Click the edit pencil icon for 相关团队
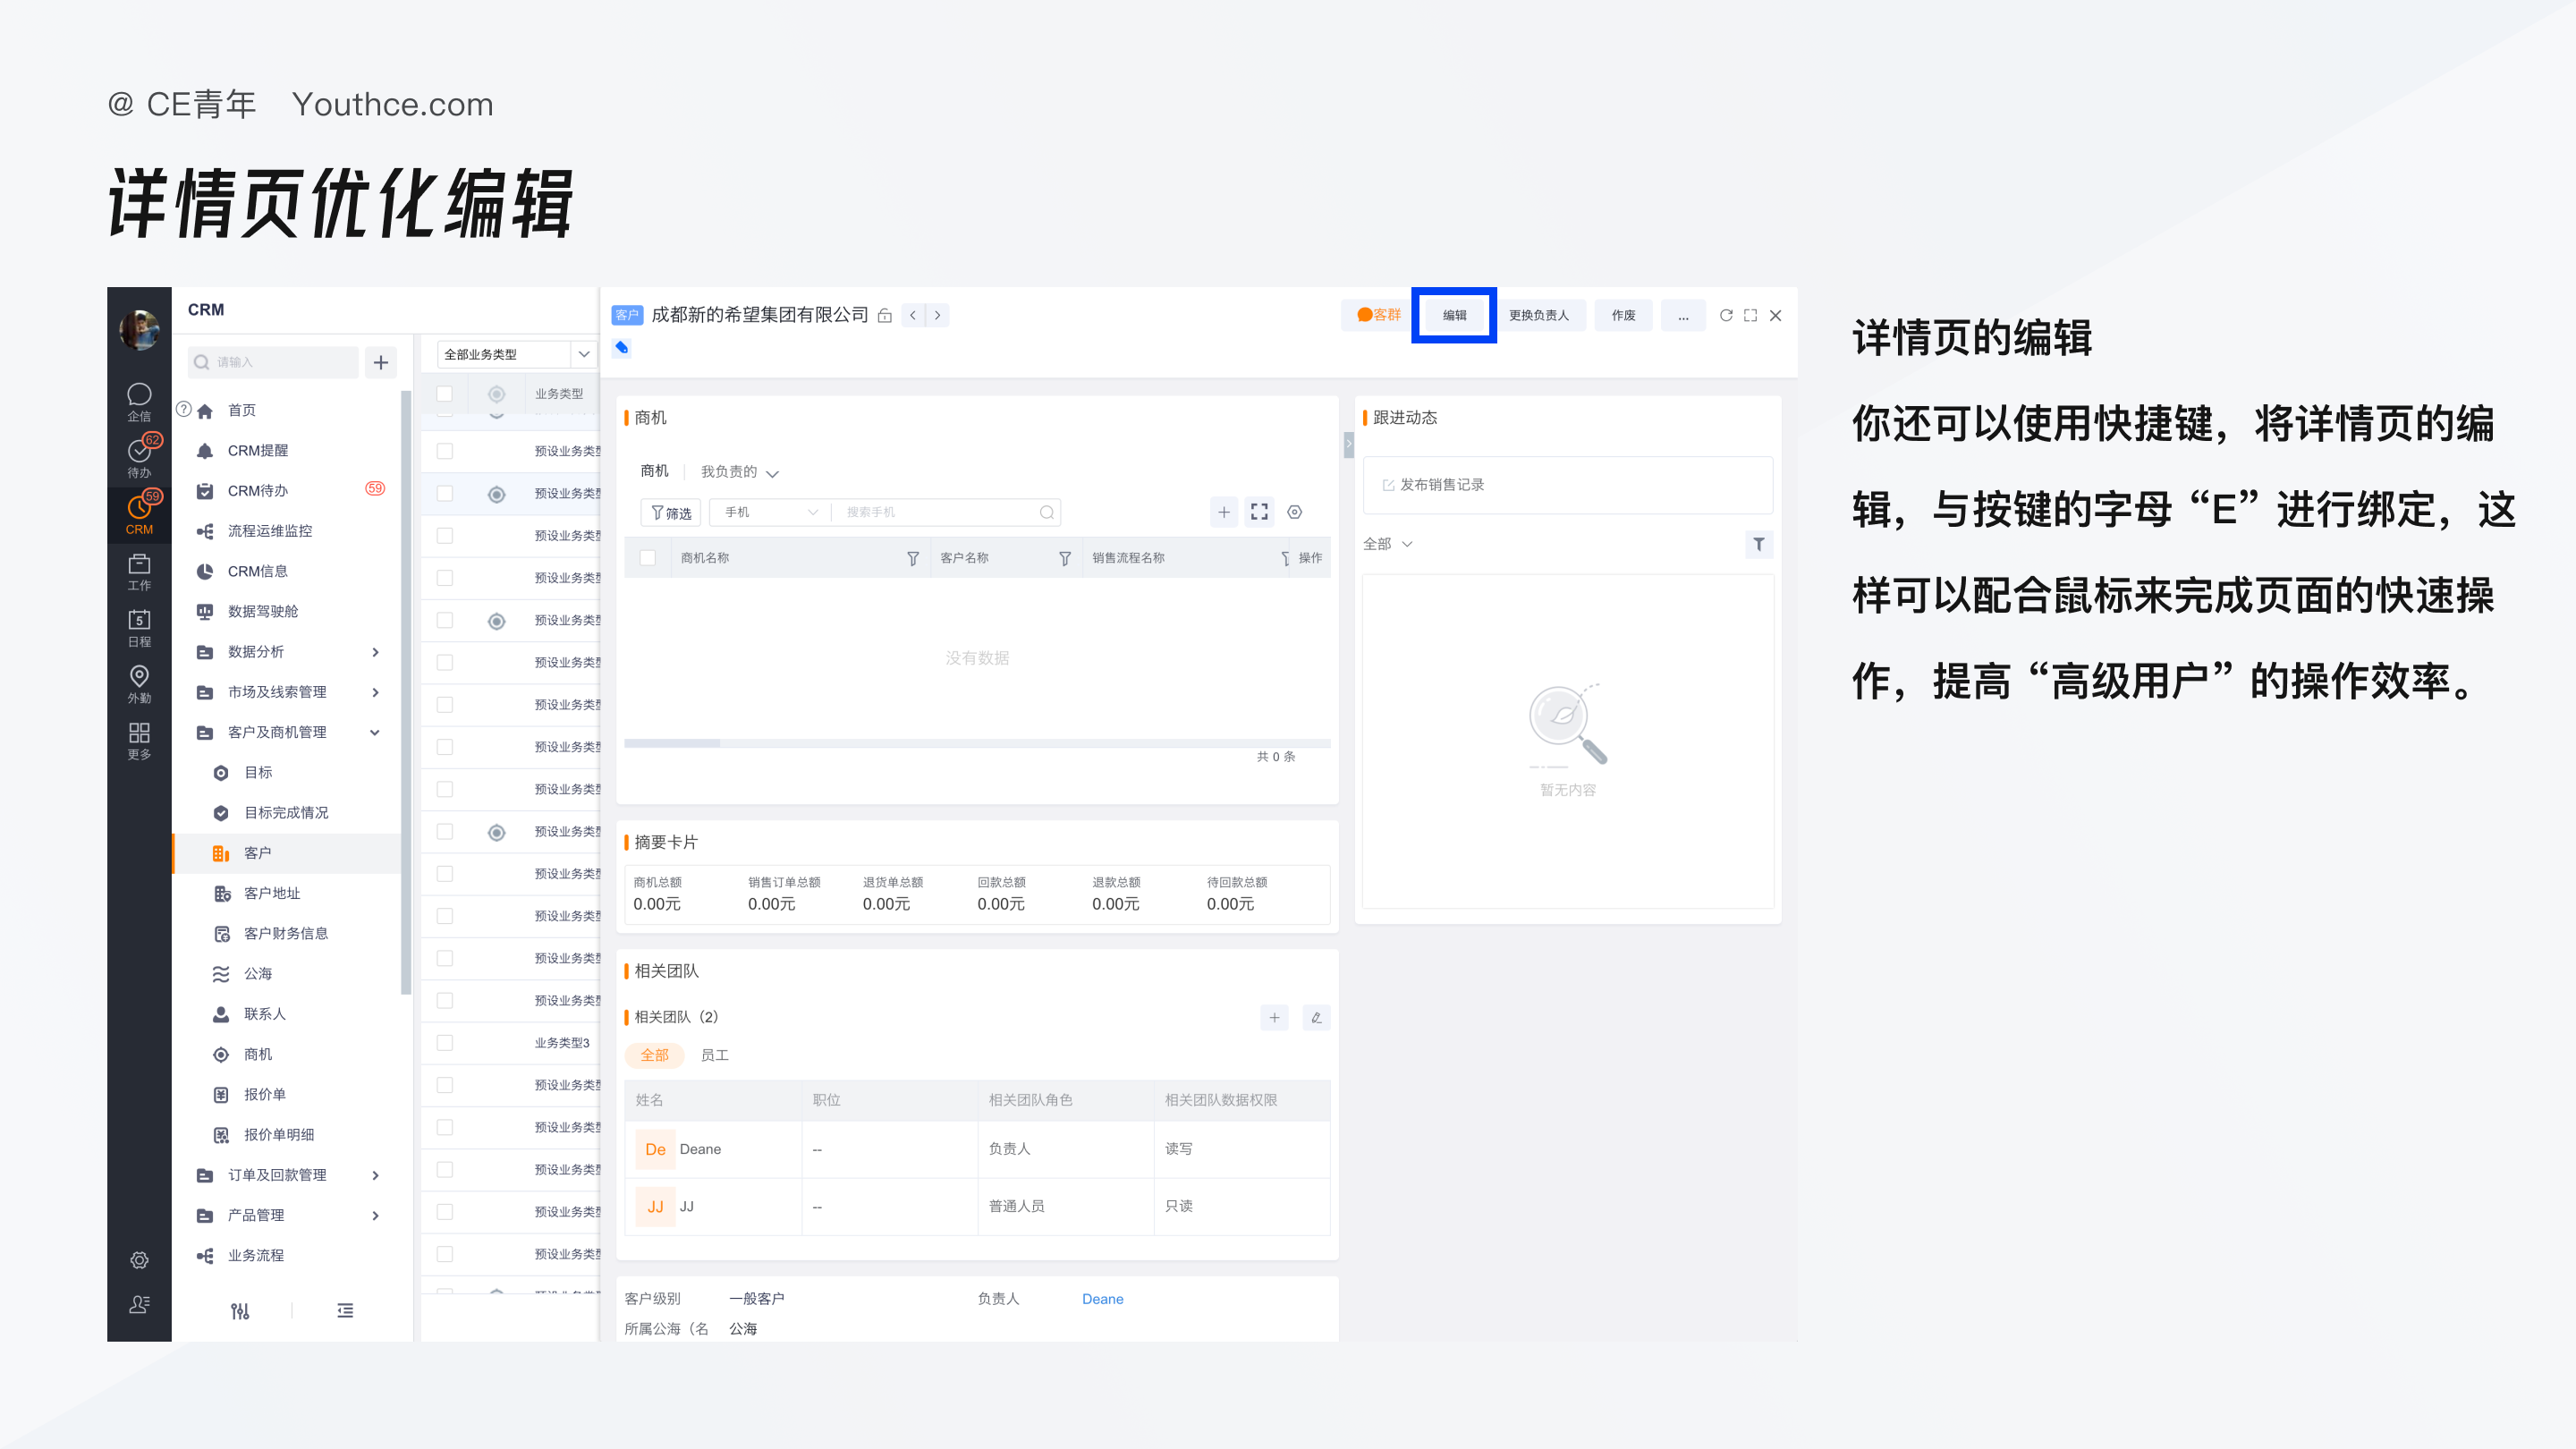Viewport: 2576px width, 1449px height. (1316, 1017)
